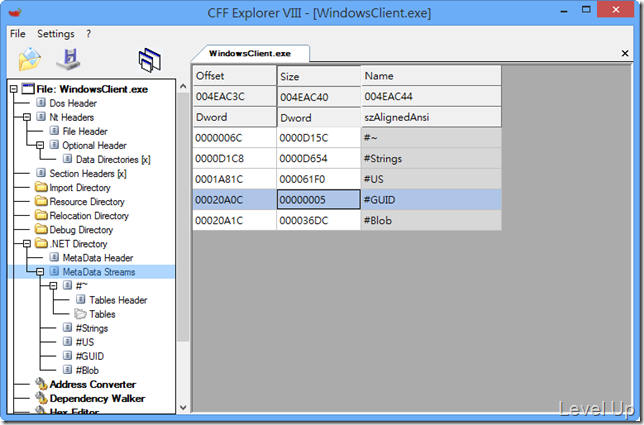Viewport: 644px width, 425px height.
Task: Select #US in the tree
Action: click(85, 342)
